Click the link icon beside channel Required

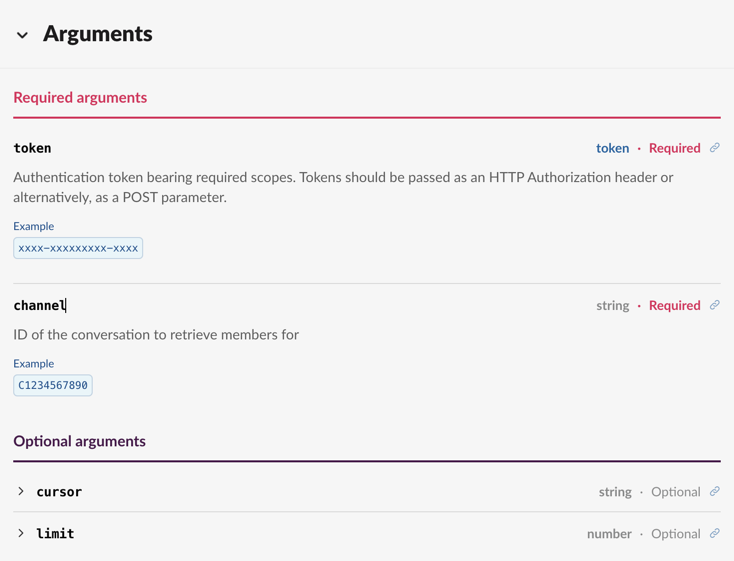click(x=715, y=305)
